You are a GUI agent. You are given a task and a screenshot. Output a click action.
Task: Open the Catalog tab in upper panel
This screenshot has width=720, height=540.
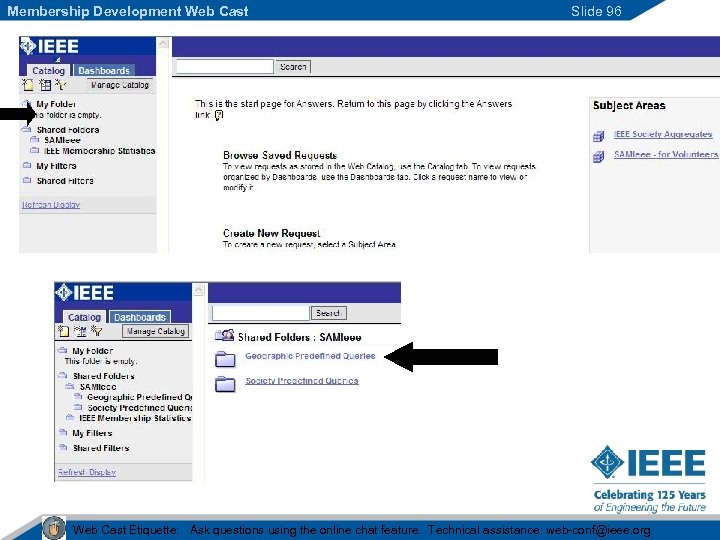(48, 70)
